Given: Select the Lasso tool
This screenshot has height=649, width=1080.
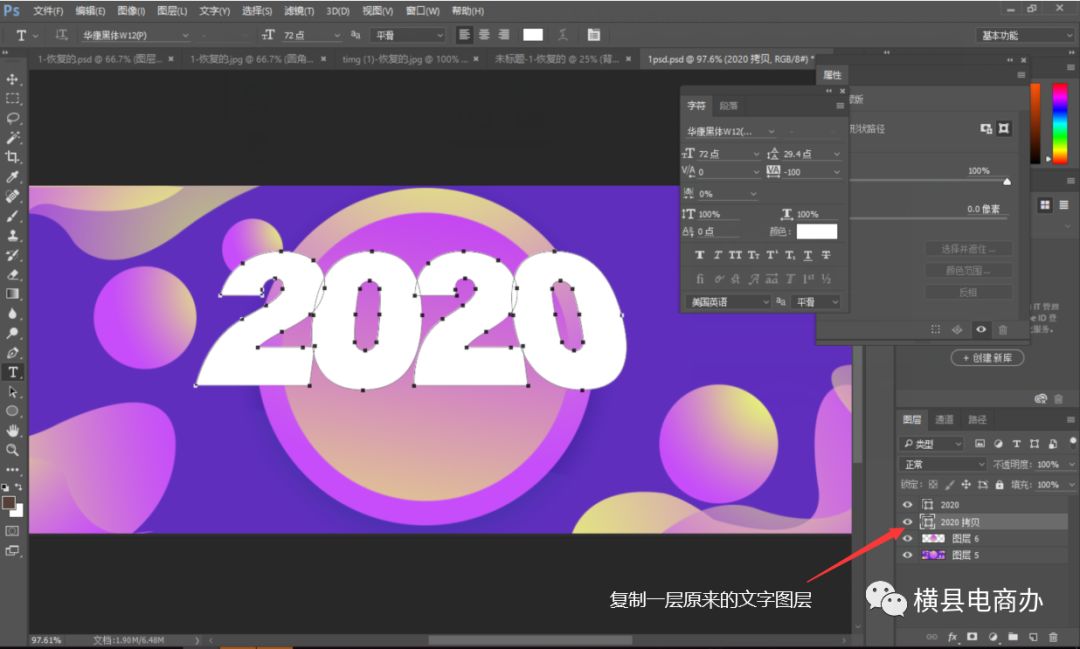Looking at the screenshot, I should [x=12, y=119].
